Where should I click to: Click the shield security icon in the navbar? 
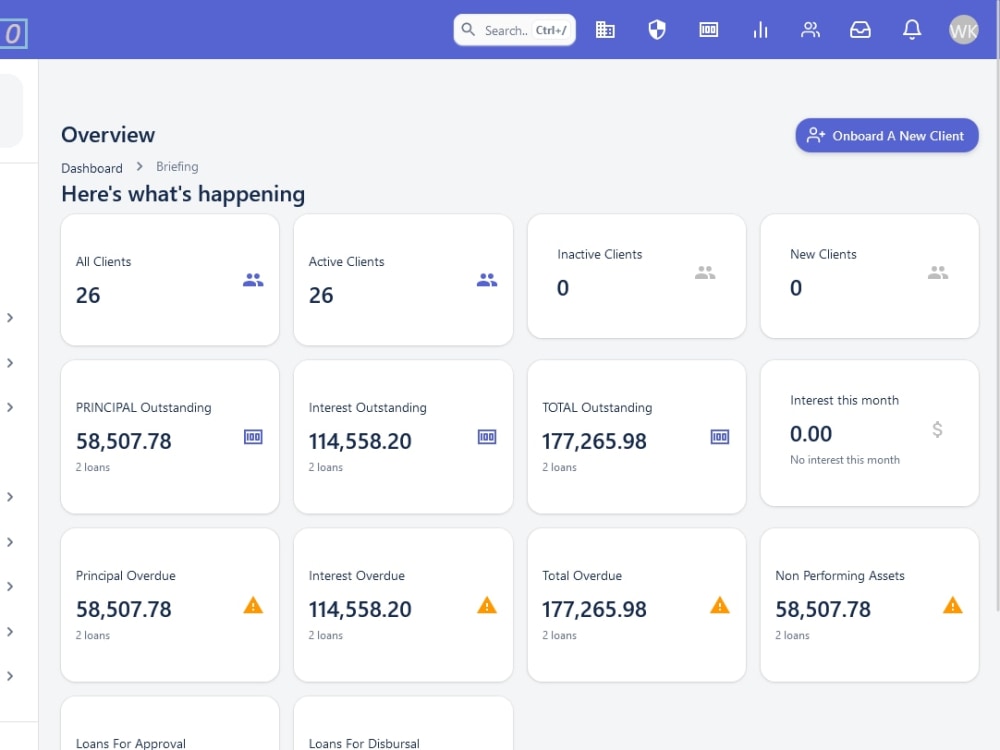[x=656, y=29]
